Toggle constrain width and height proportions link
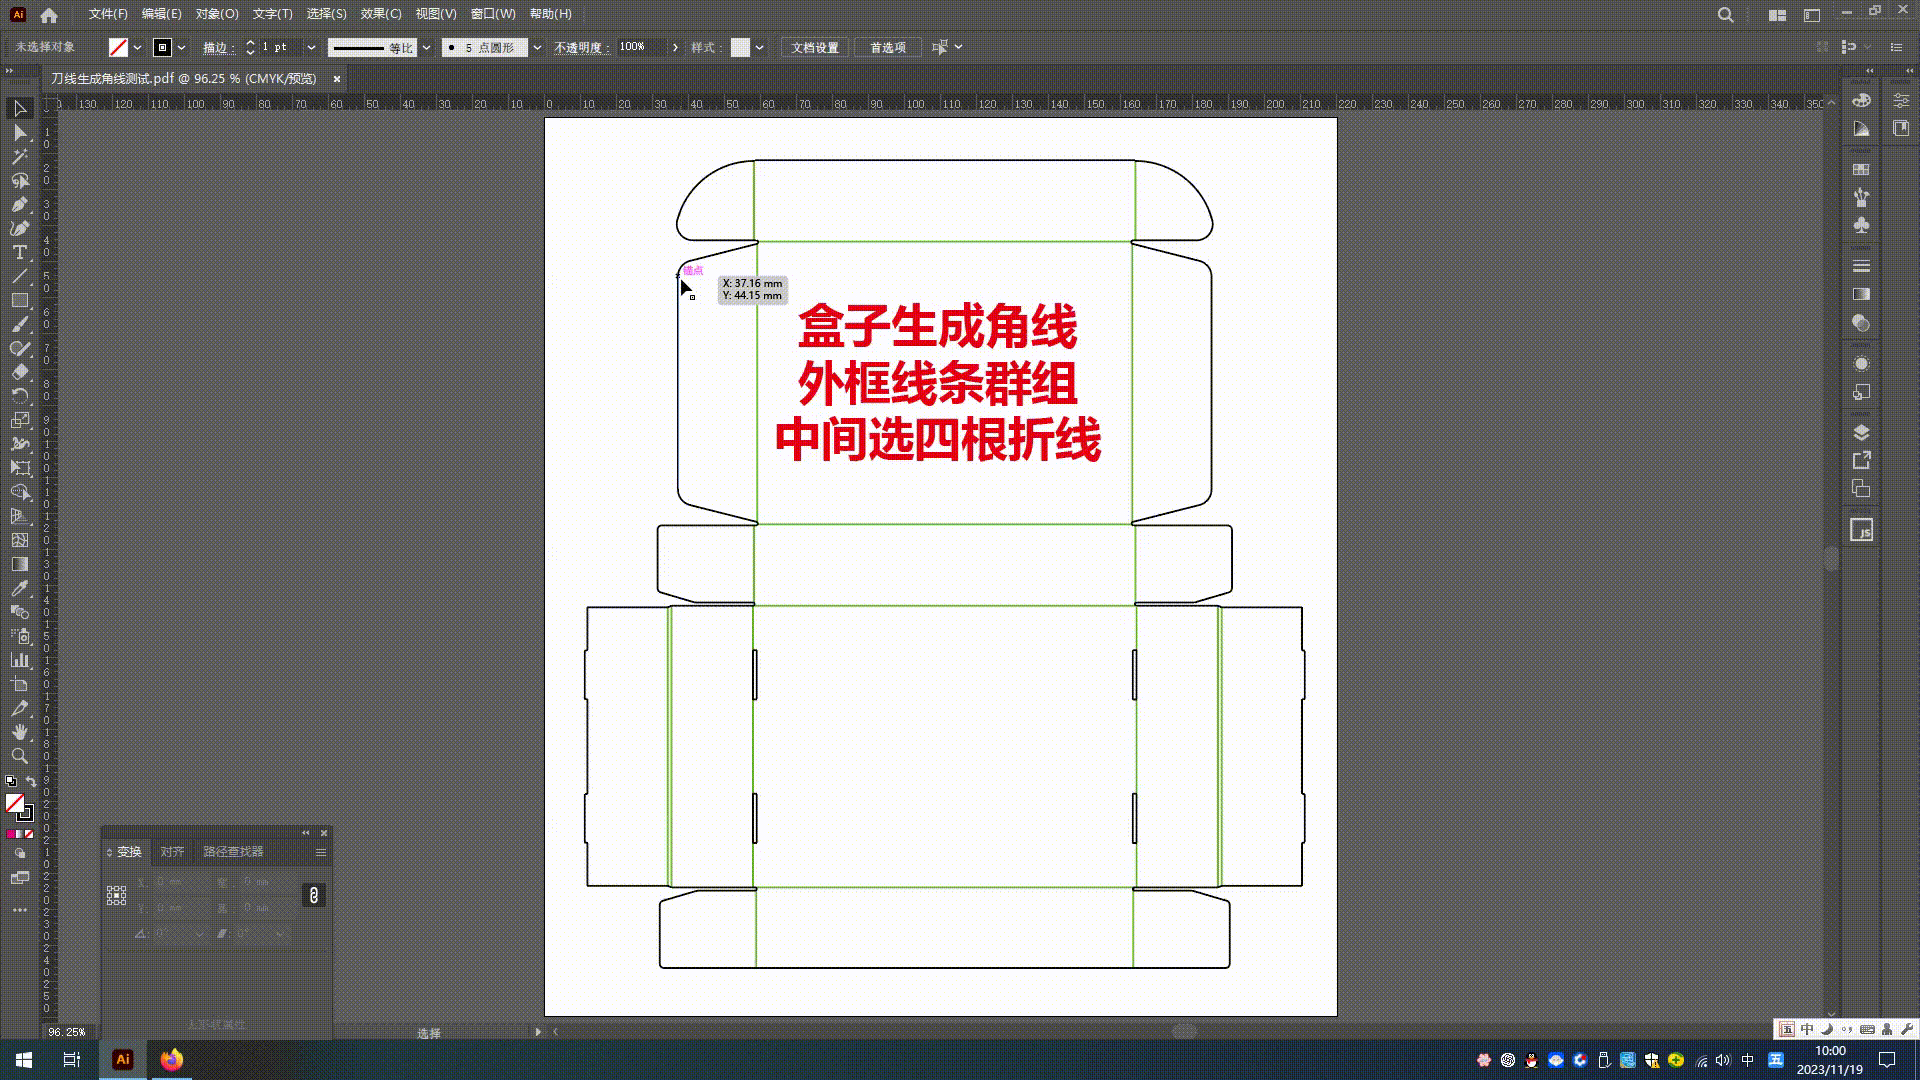 [x=314, y=895]
